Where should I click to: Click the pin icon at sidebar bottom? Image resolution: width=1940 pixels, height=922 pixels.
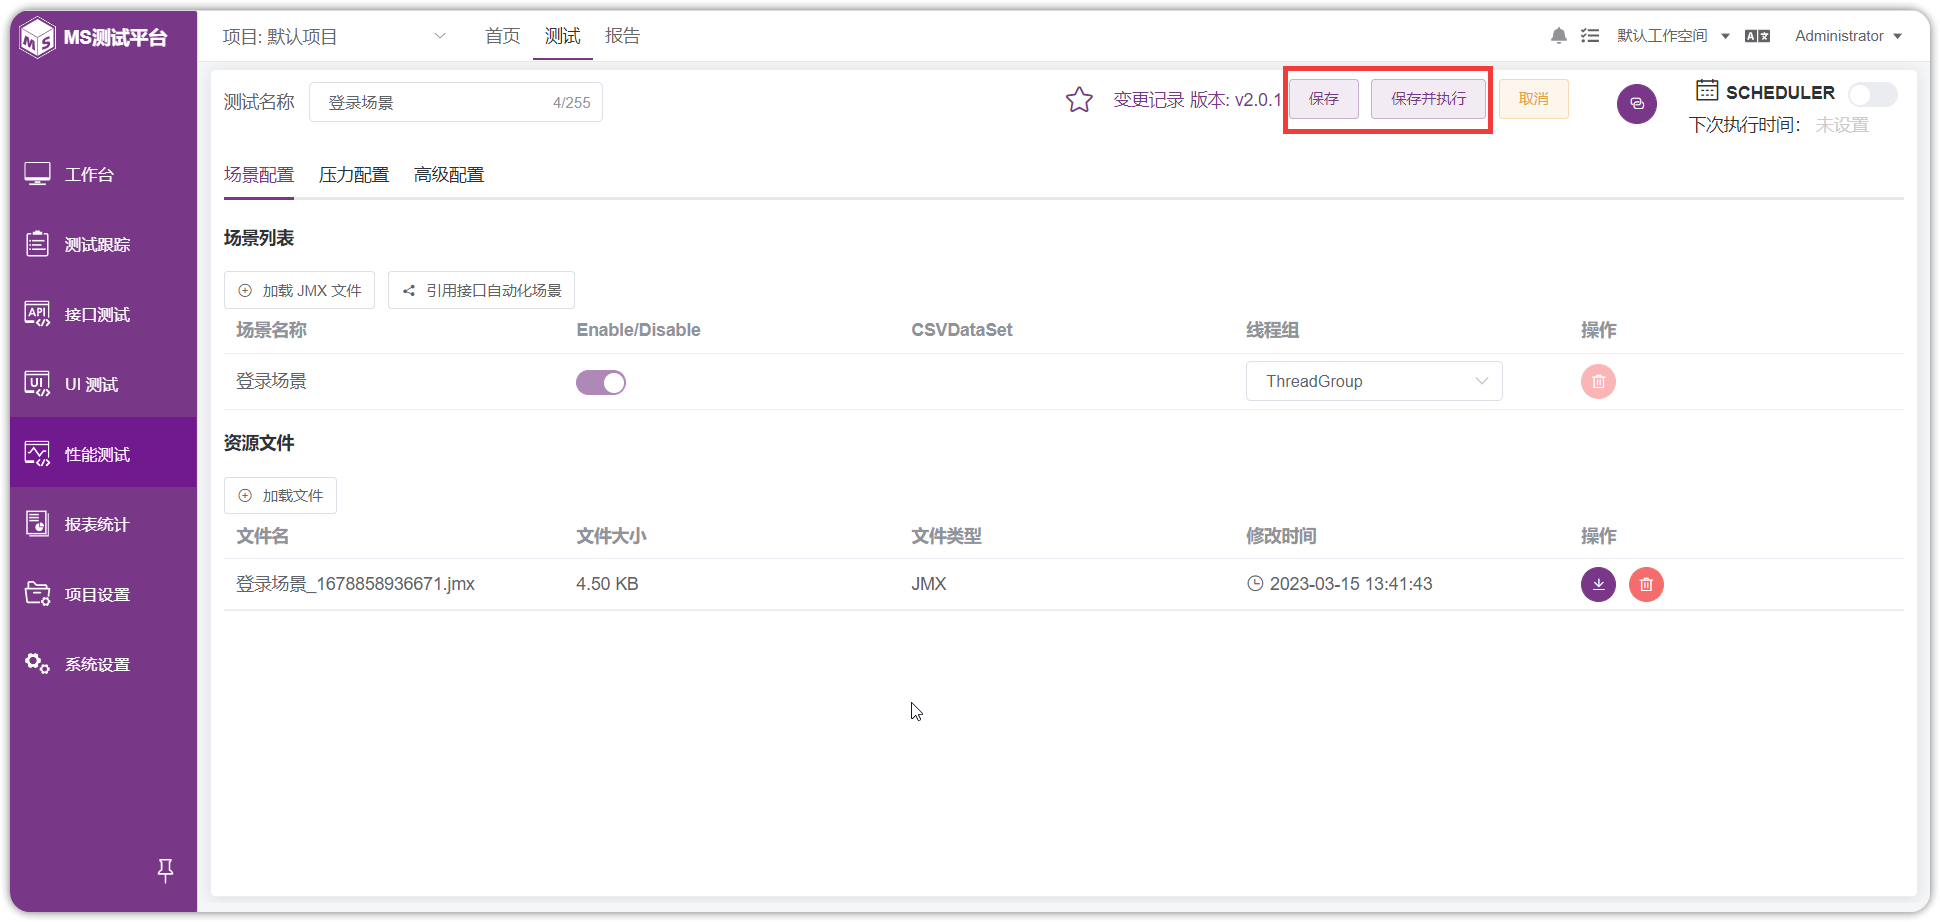pos(166,870)
